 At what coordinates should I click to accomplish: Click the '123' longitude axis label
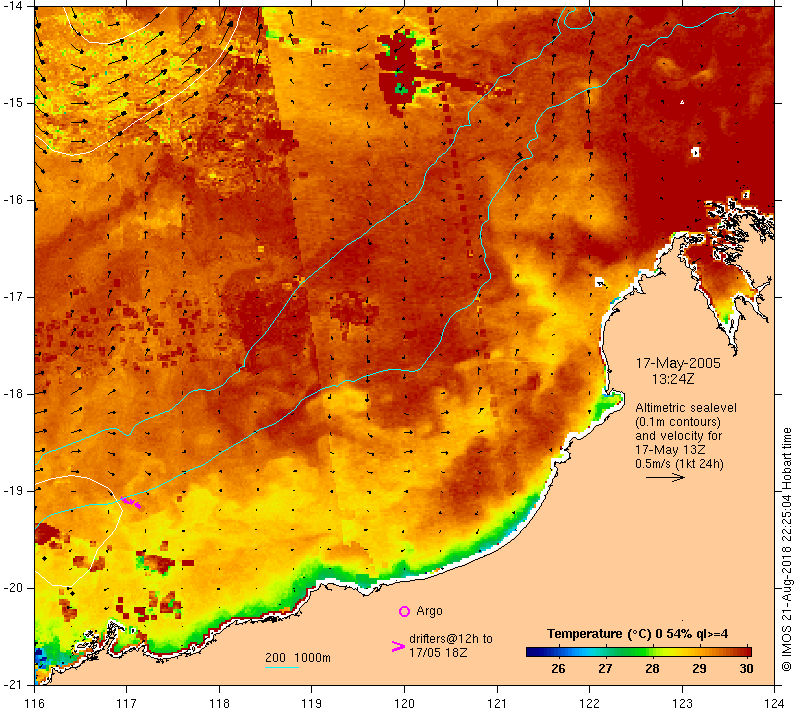682,703
